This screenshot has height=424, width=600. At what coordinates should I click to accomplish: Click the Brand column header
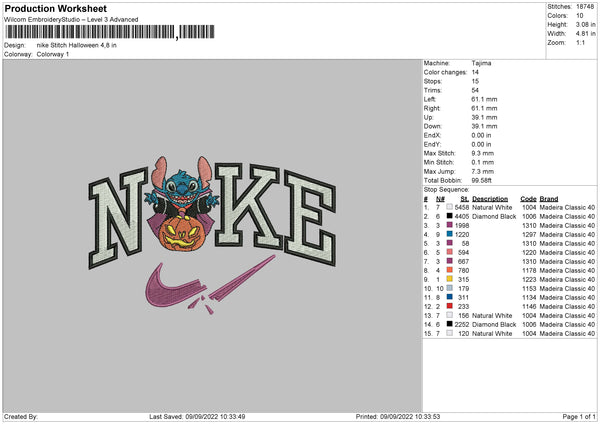coord(549,199)
